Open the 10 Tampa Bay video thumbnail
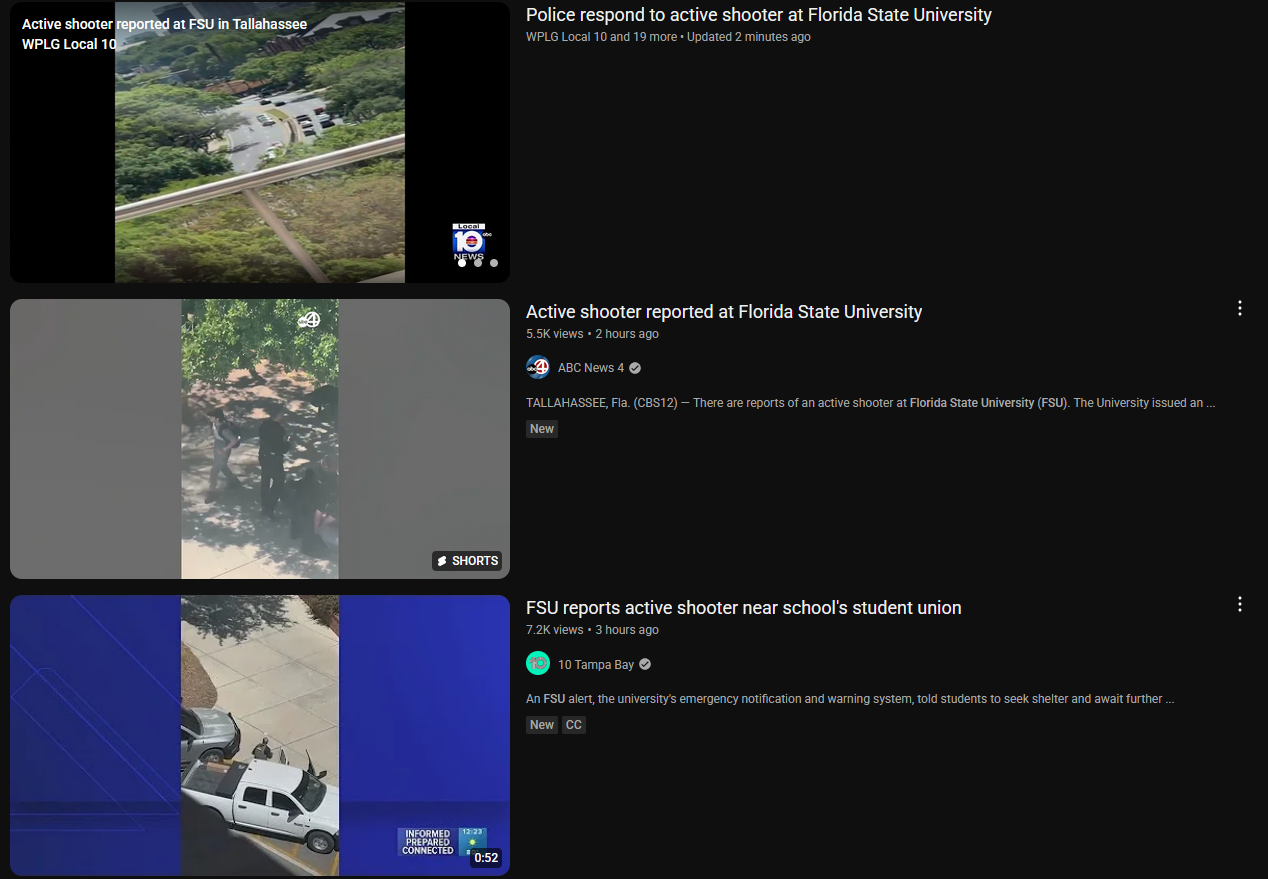The height and width of the screenshot is (879, 1268). [x=260, y=735]
